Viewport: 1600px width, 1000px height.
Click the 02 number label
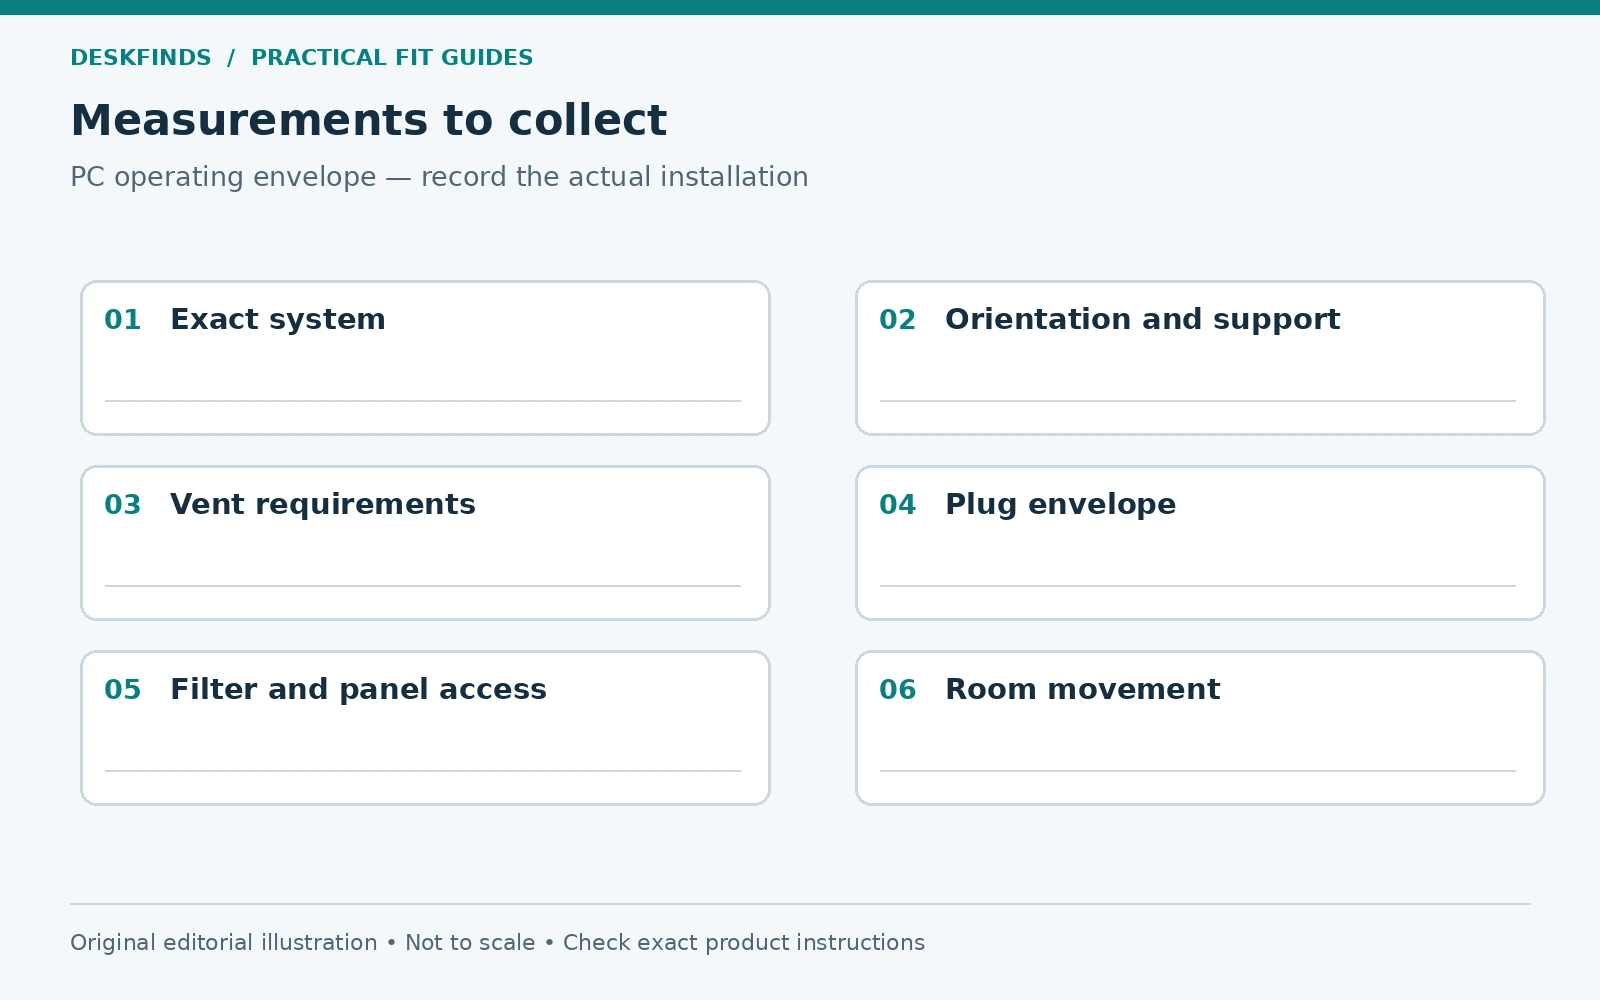pos(898,320)
